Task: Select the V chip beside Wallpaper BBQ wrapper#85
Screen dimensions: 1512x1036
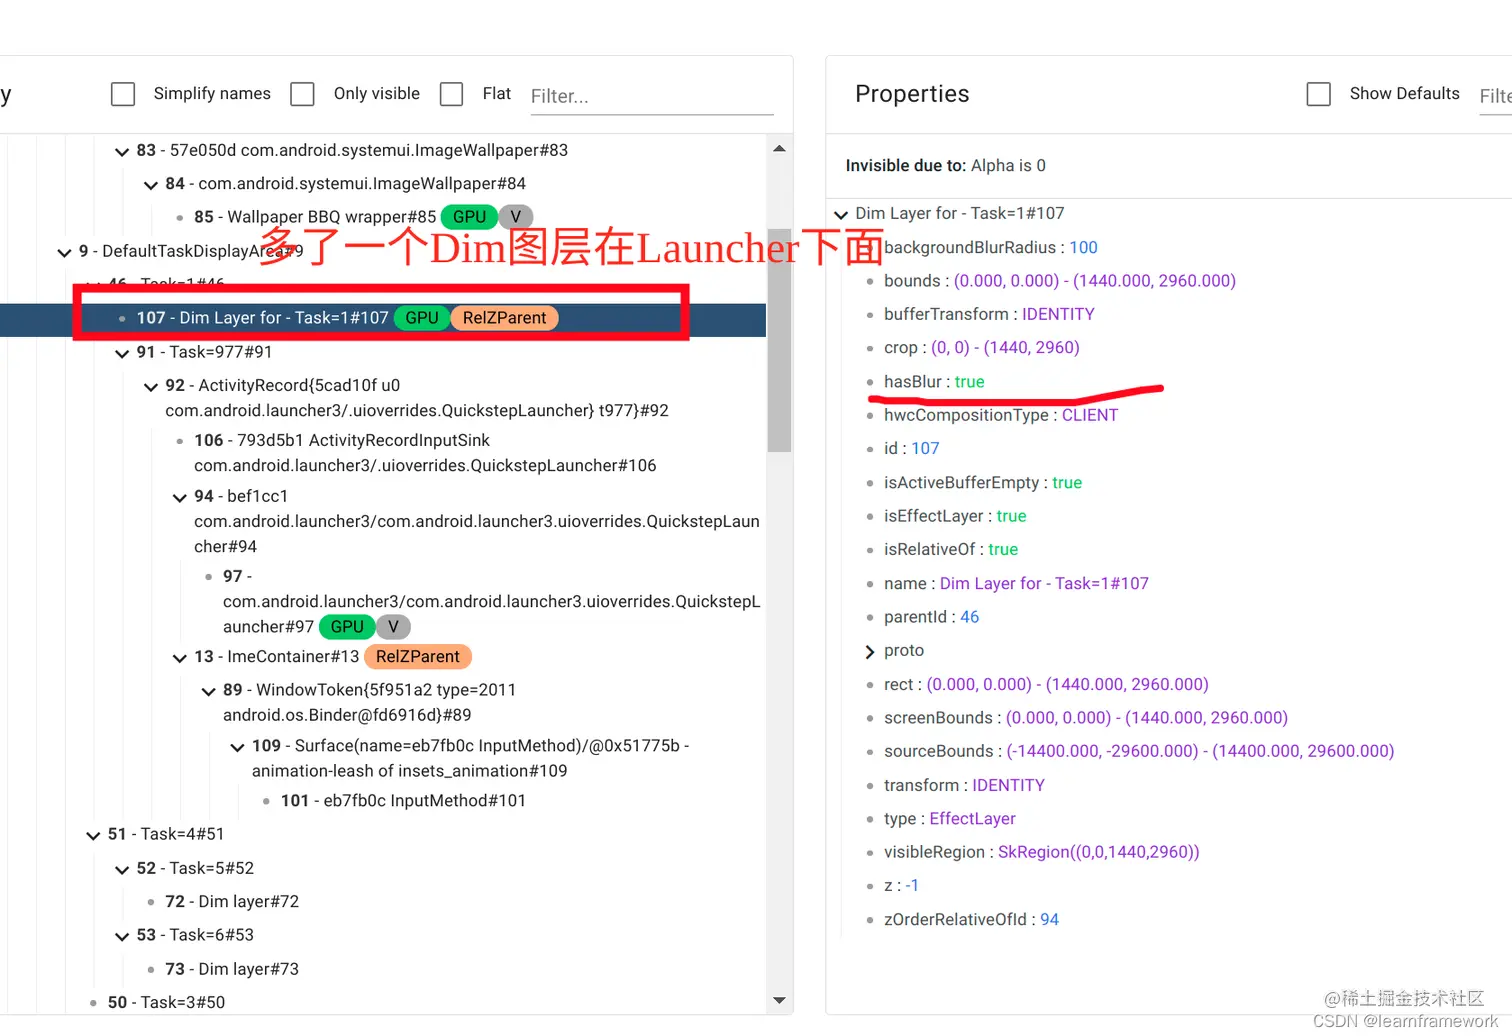Action: click(x=515, y=216)
